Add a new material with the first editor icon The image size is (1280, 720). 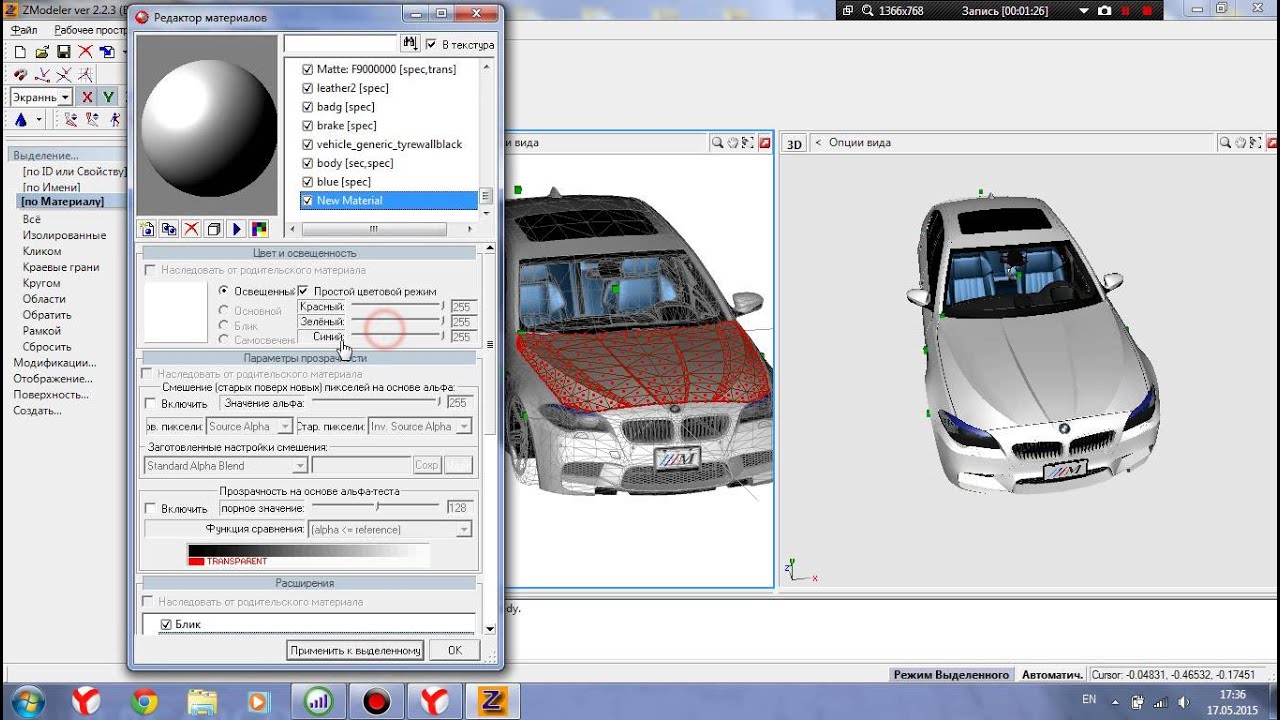coord(147,229)
